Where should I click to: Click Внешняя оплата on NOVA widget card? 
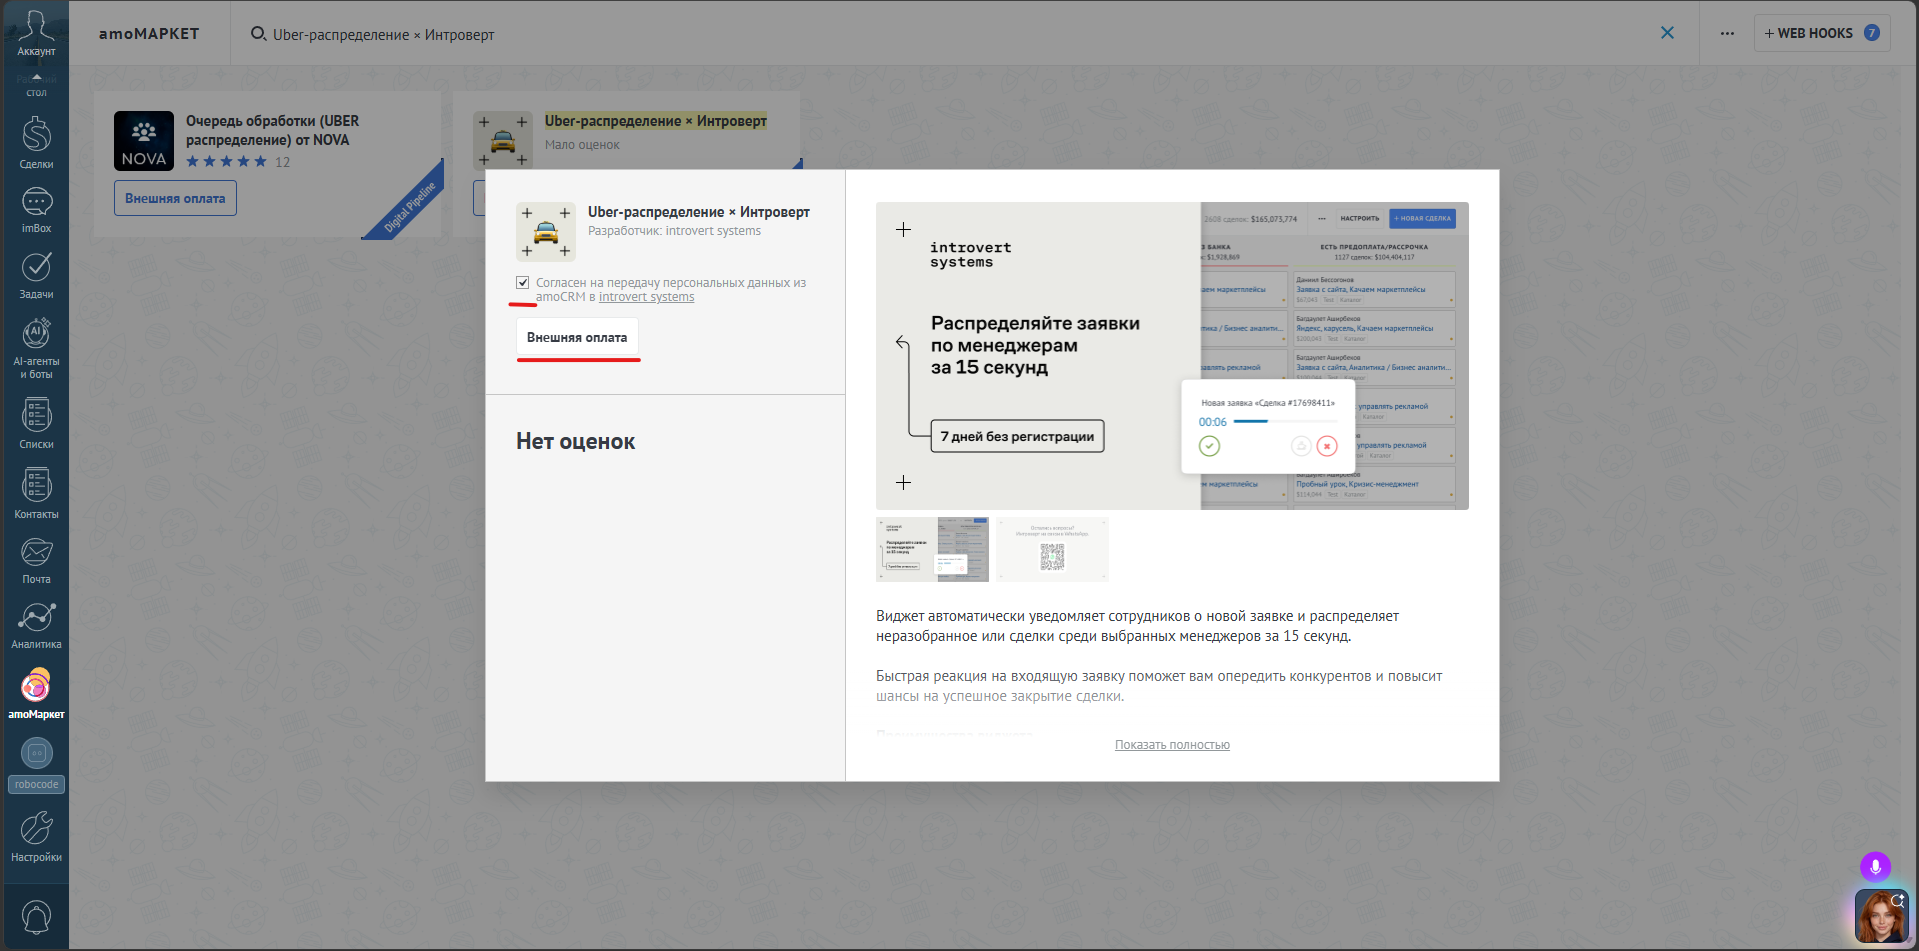pyautogui.click(x=175, y=198)
